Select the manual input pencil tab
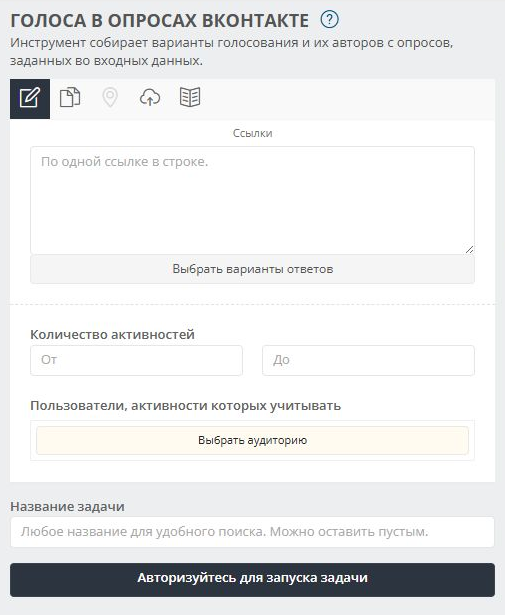Image resolution: width=505 pixels, height=615 pixels. coord(30,99)
